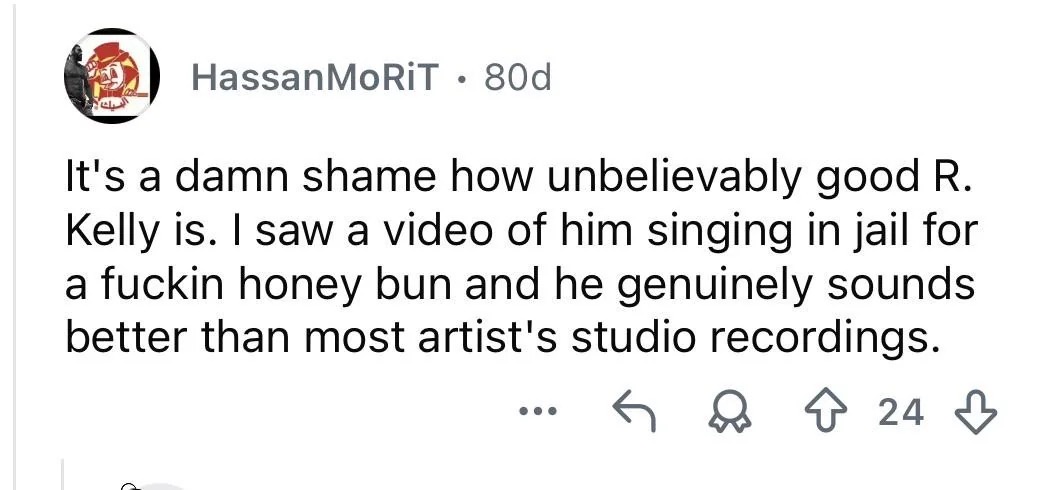Click the line beginning "Kelly is. I saw"
The width and height of the screenshot is (1048, 490).
pyautogui.click(x=521, y=232)
